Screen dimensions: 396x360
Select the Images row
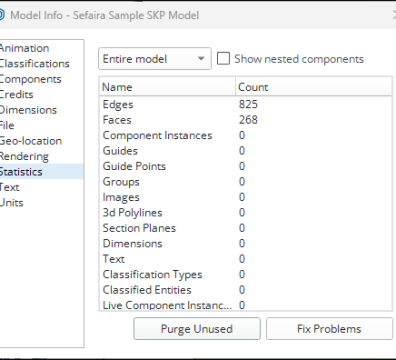click(x=245, y=197)
